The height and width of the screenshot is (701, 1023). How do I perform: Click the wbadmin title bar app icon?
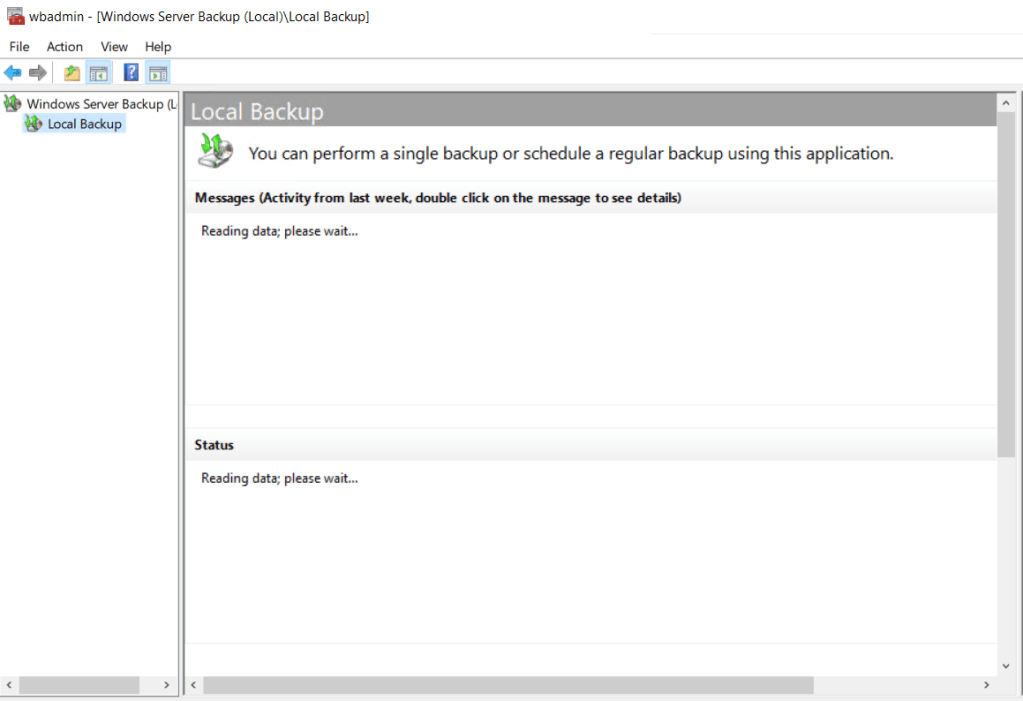[15, 16]
